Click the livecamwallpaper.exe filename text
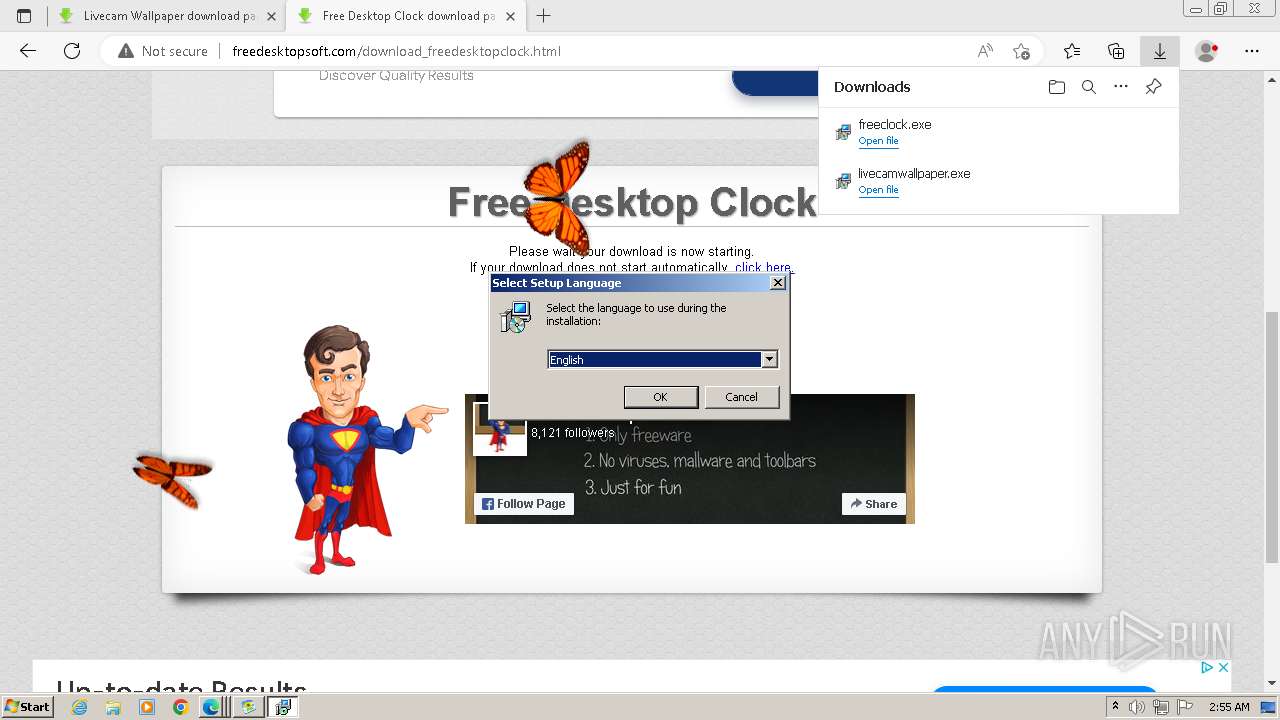1280x720 pixels. click(x=914, y=173)
